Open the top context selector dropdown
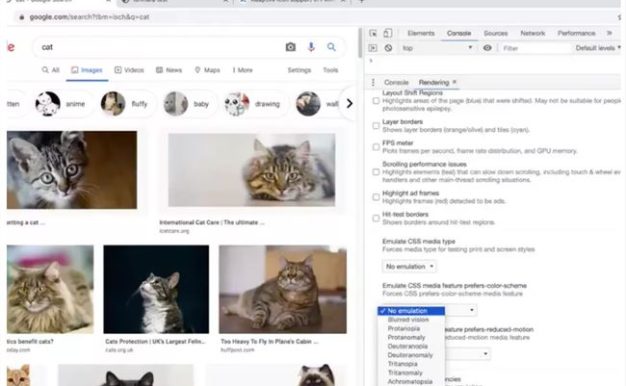This screenshot has width=626, height=386. pyautogui.click(x=437, y=48)
